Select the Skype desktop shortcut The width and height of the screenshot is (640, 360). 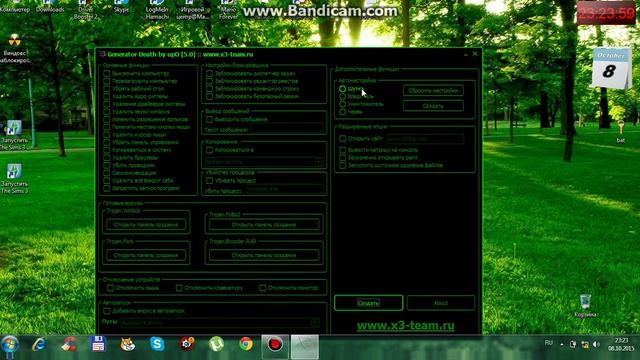pos(121,6)
